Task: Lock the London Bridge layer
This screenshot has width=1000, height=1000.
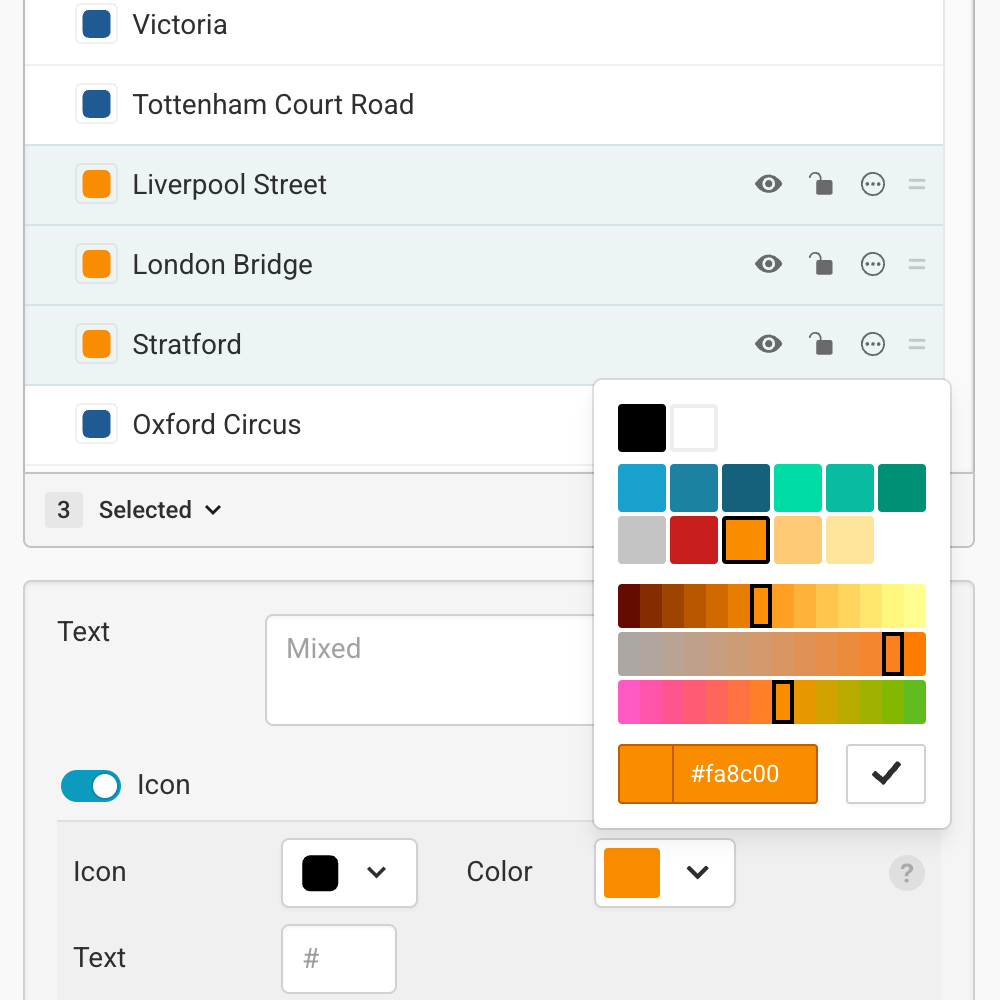Action: pos(821,264)
